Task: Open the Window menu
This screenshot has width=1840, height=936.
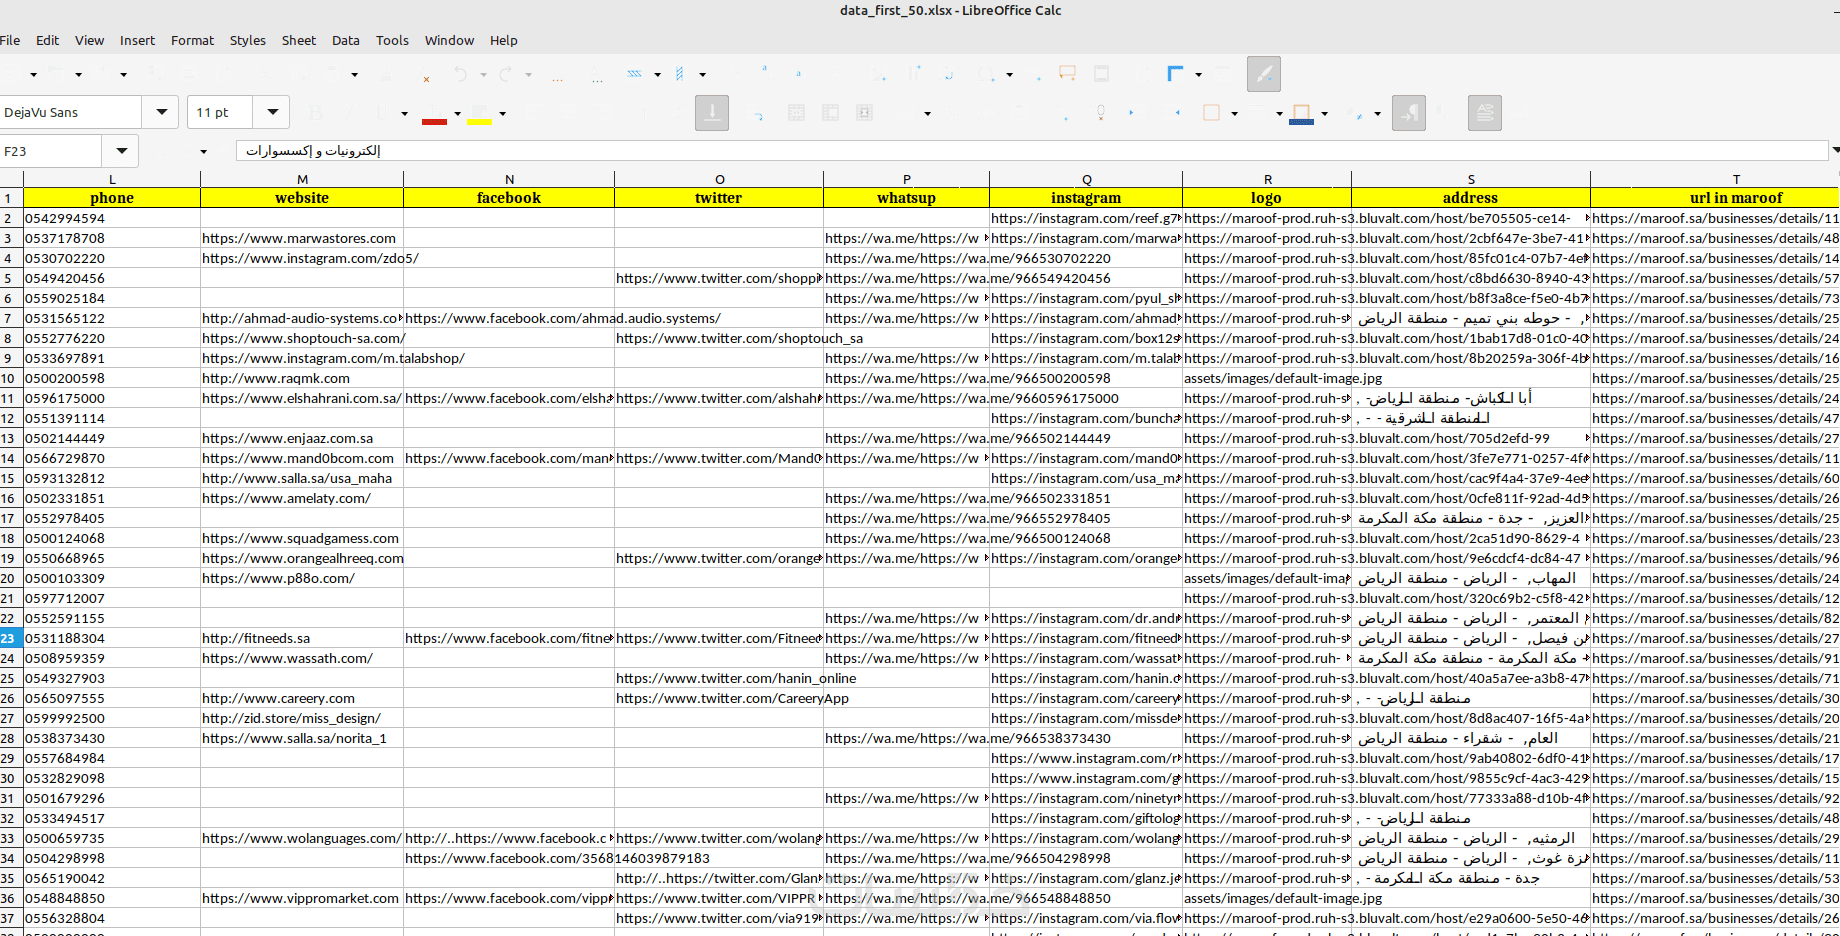Action: click(x=449, y=41)
